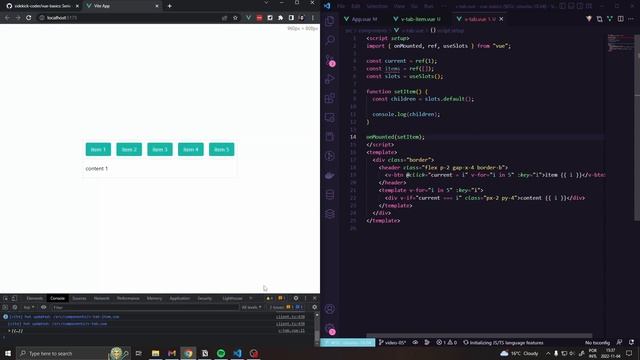Open Task View in the taskbar
The width and height of the screenshot is (640, 360).
[x=139, y=353]
